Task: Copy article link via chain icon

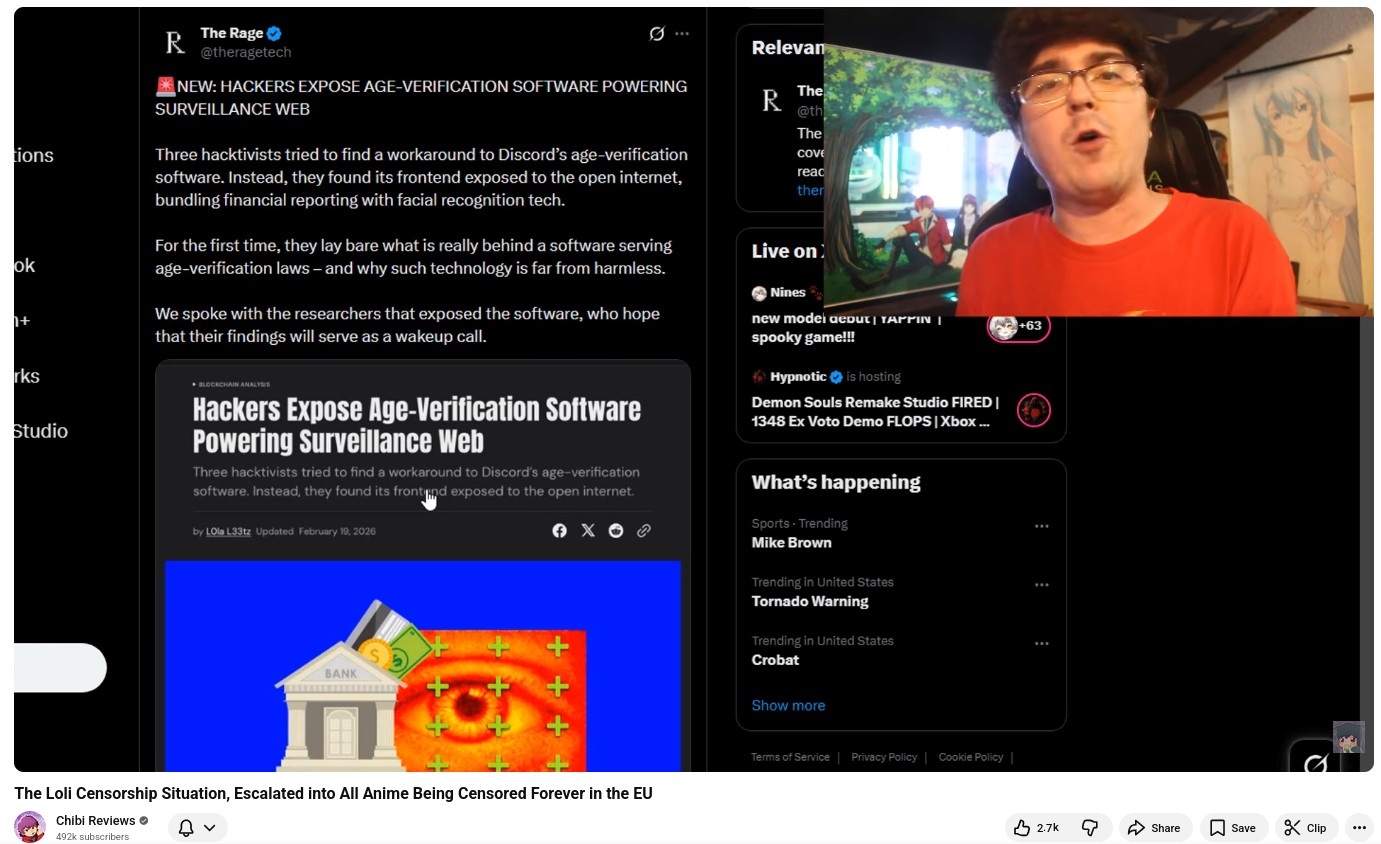Action: click(x=644, y=531)
